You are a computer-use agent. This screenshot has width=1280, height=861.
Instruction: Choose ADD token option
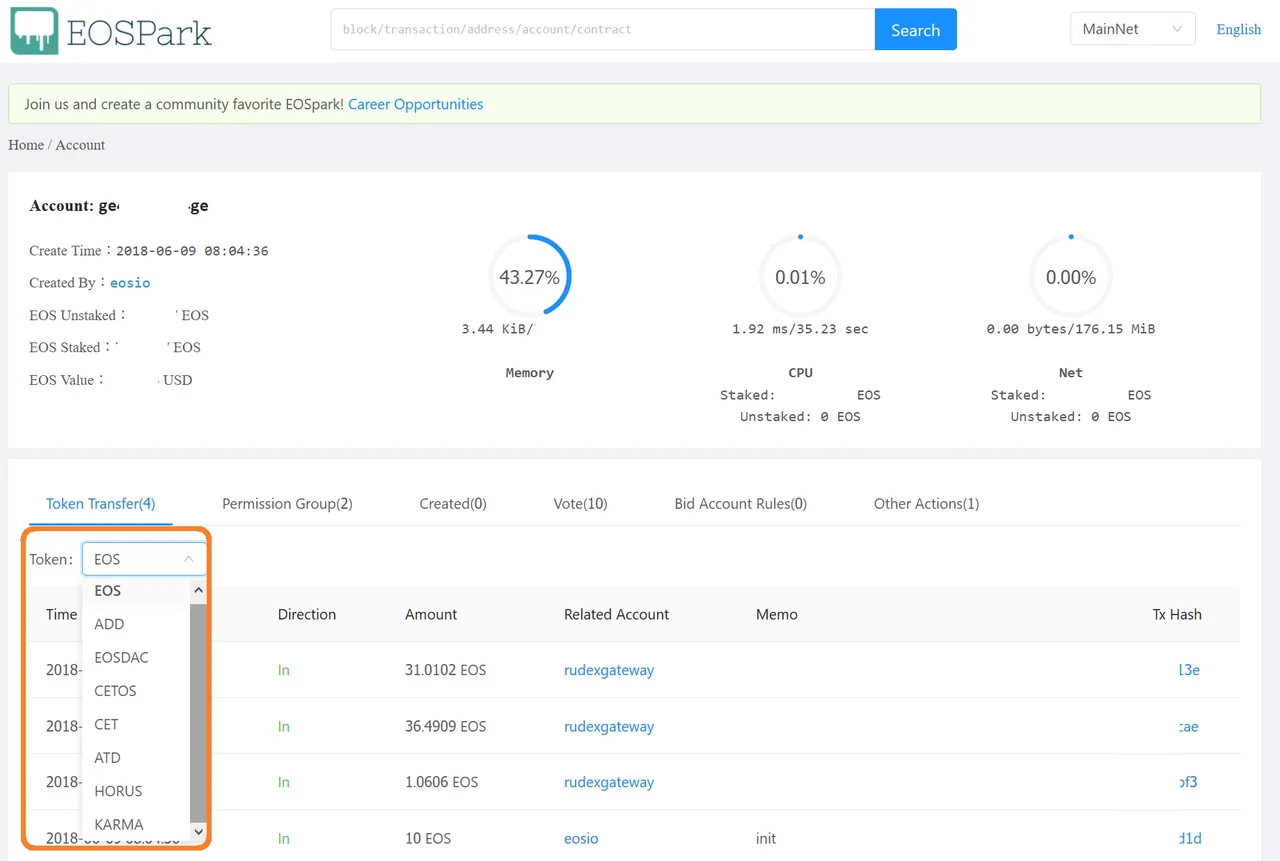coord(136,624)
